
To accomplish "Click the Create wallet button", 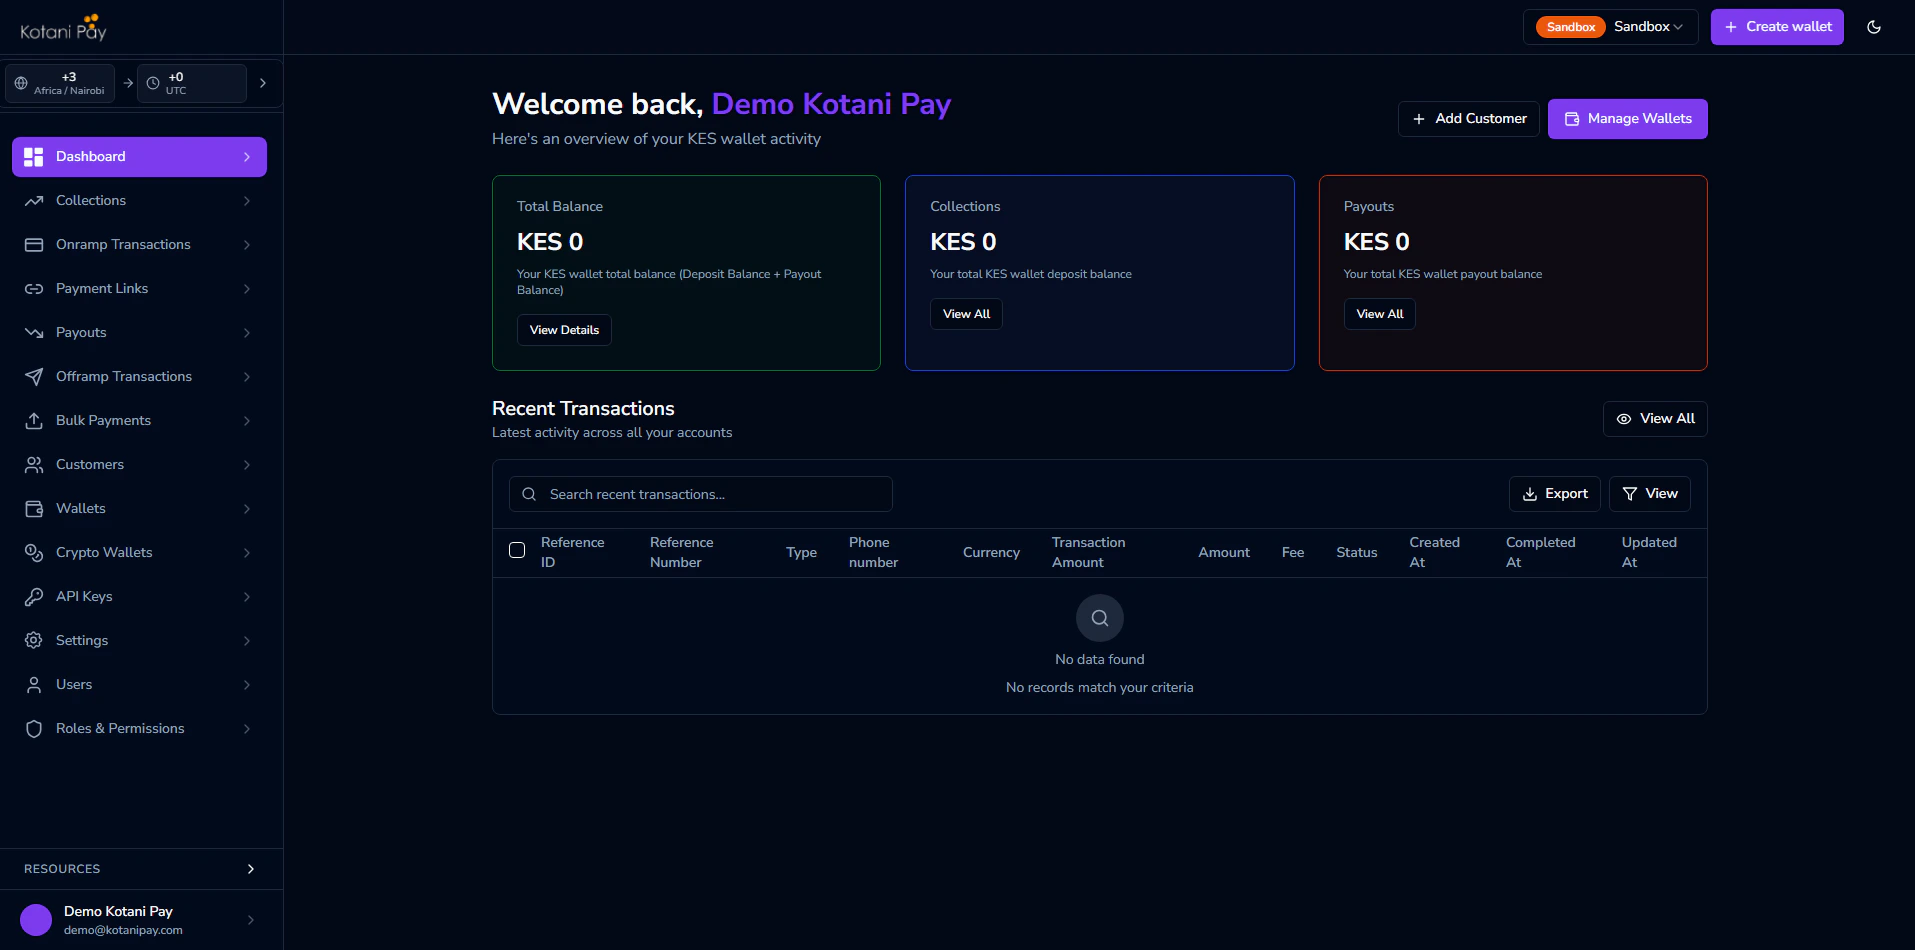I will point(1777,27).
